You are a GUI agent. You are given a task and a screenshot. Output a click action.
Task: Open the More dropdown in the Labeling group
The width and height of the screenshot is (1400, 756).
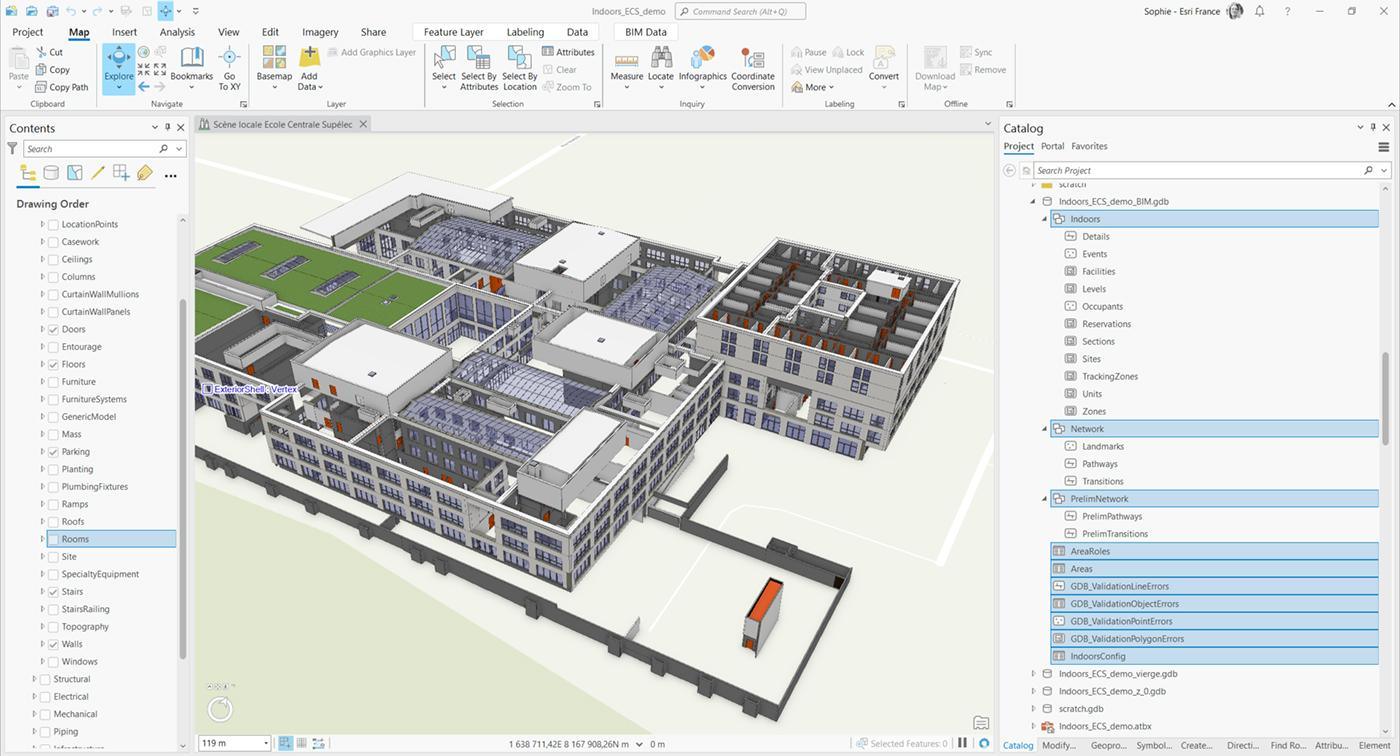(813, 87)
